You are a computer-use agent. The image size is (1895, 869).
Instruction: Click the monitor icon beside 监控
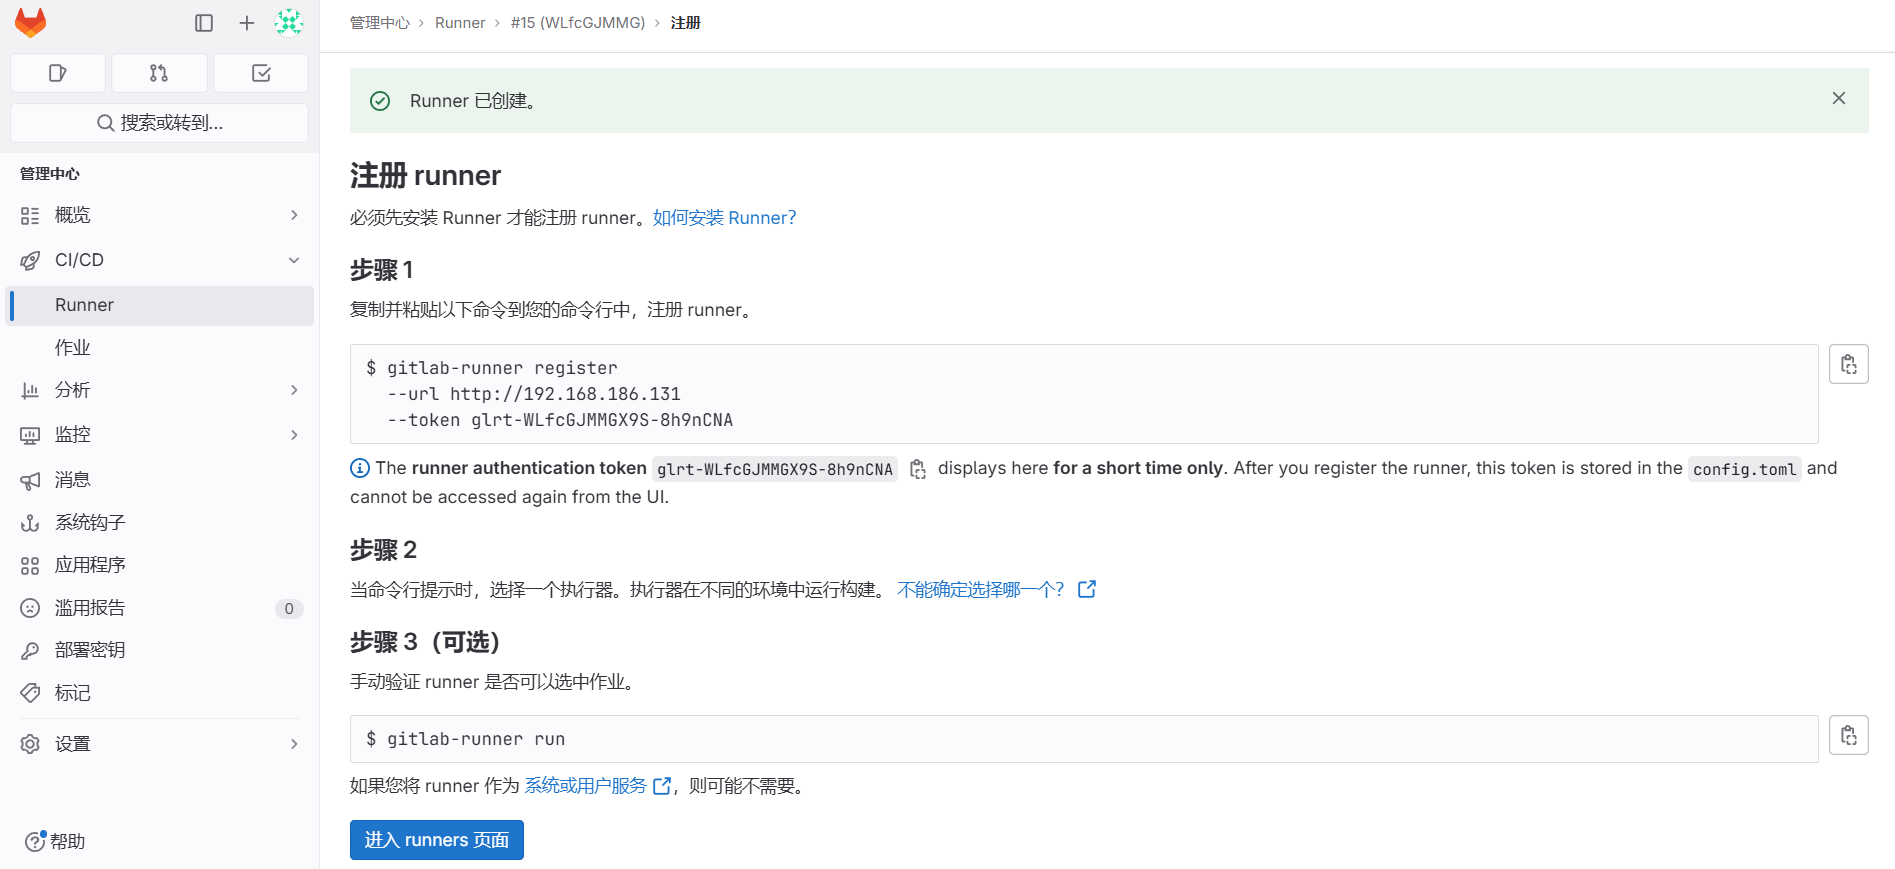[x=30, y=436]
